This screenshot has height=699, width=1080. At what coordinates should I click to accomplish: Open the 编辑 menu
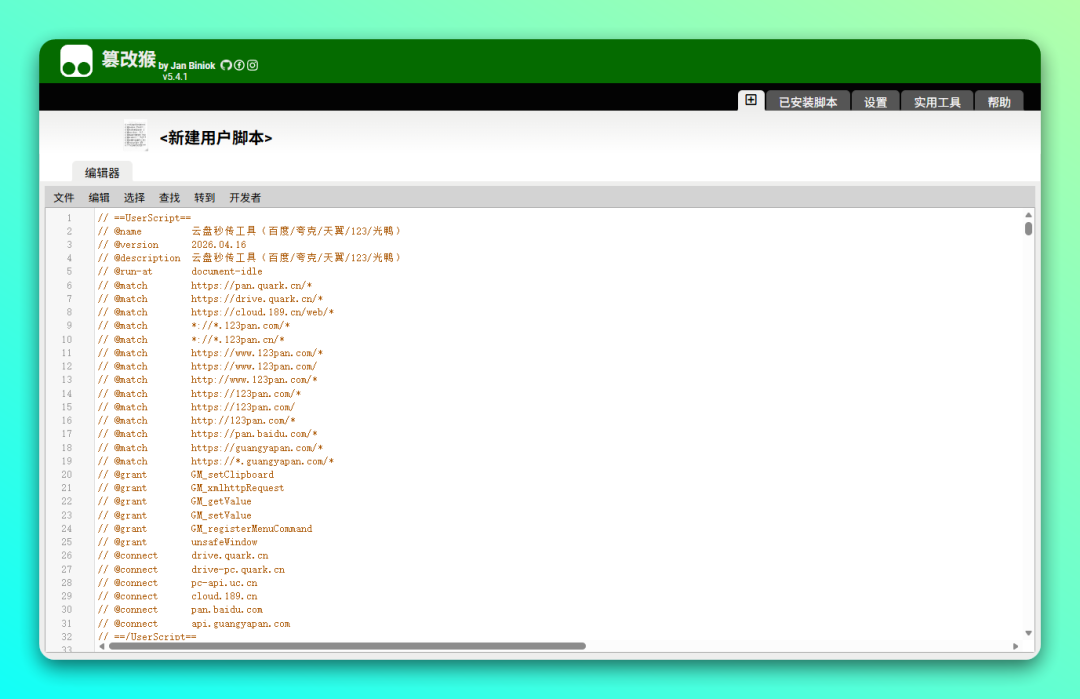click(x=98, y=197)
